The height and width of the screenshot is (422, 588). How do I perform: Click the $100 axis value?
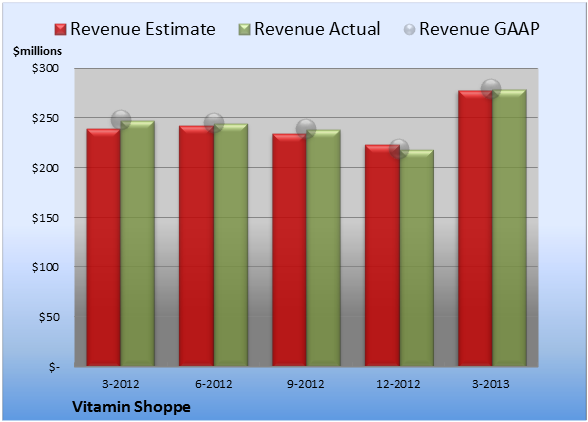coord(45,267)
